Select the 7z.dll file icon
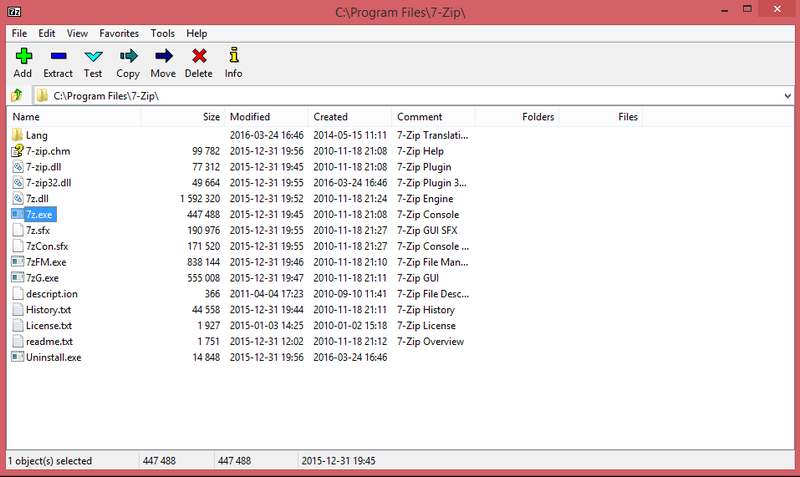This screenshot has width=800, height=477. (x=17, y=198)
